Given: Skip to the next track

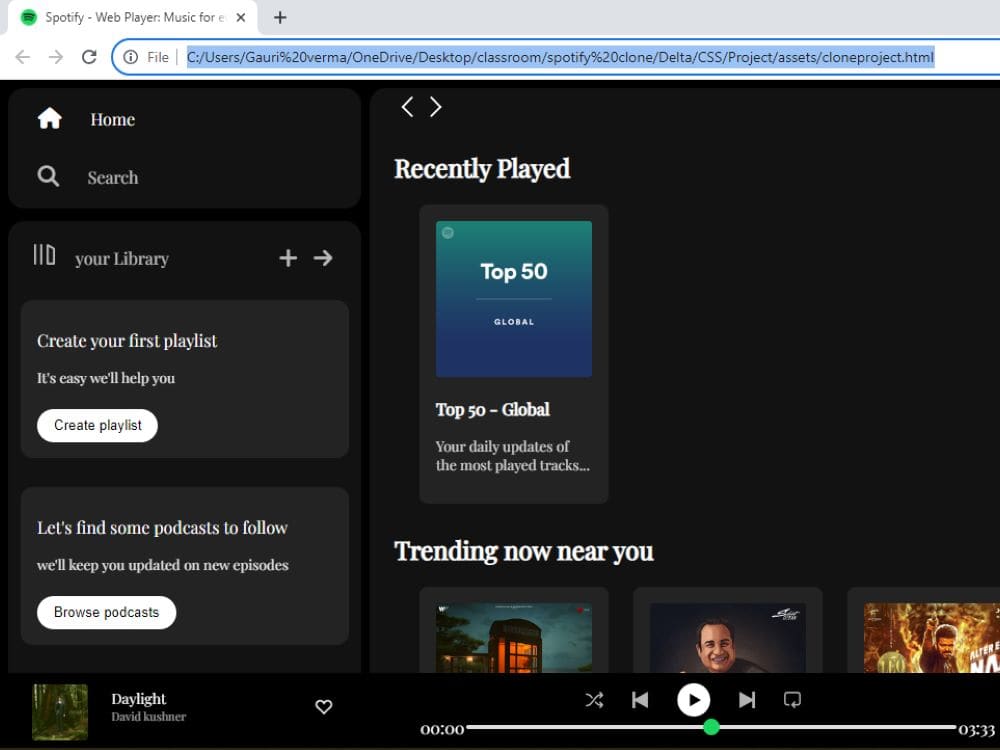Looking at the screenshot, I should tap(746, 700).
